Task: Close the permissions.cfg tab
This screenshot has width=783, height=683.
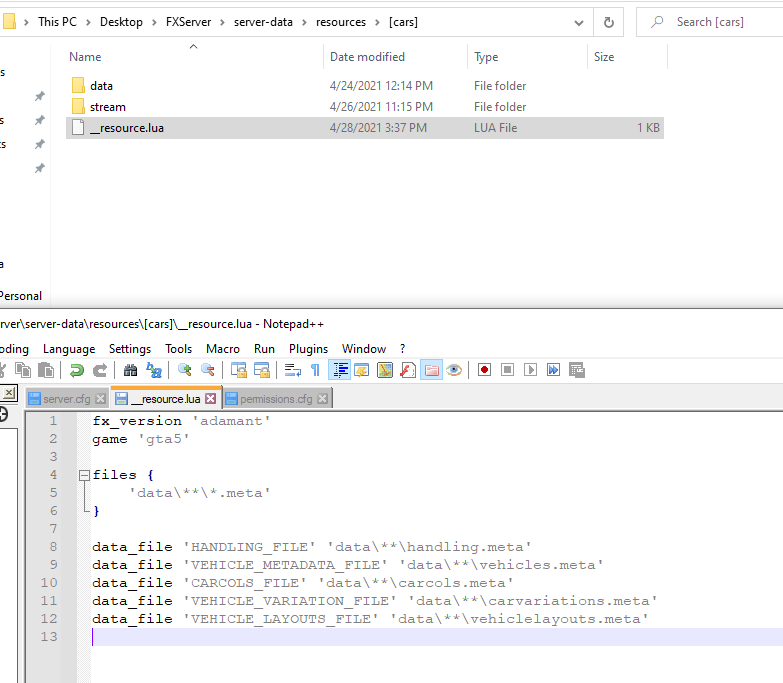Action: pos(323,398)
